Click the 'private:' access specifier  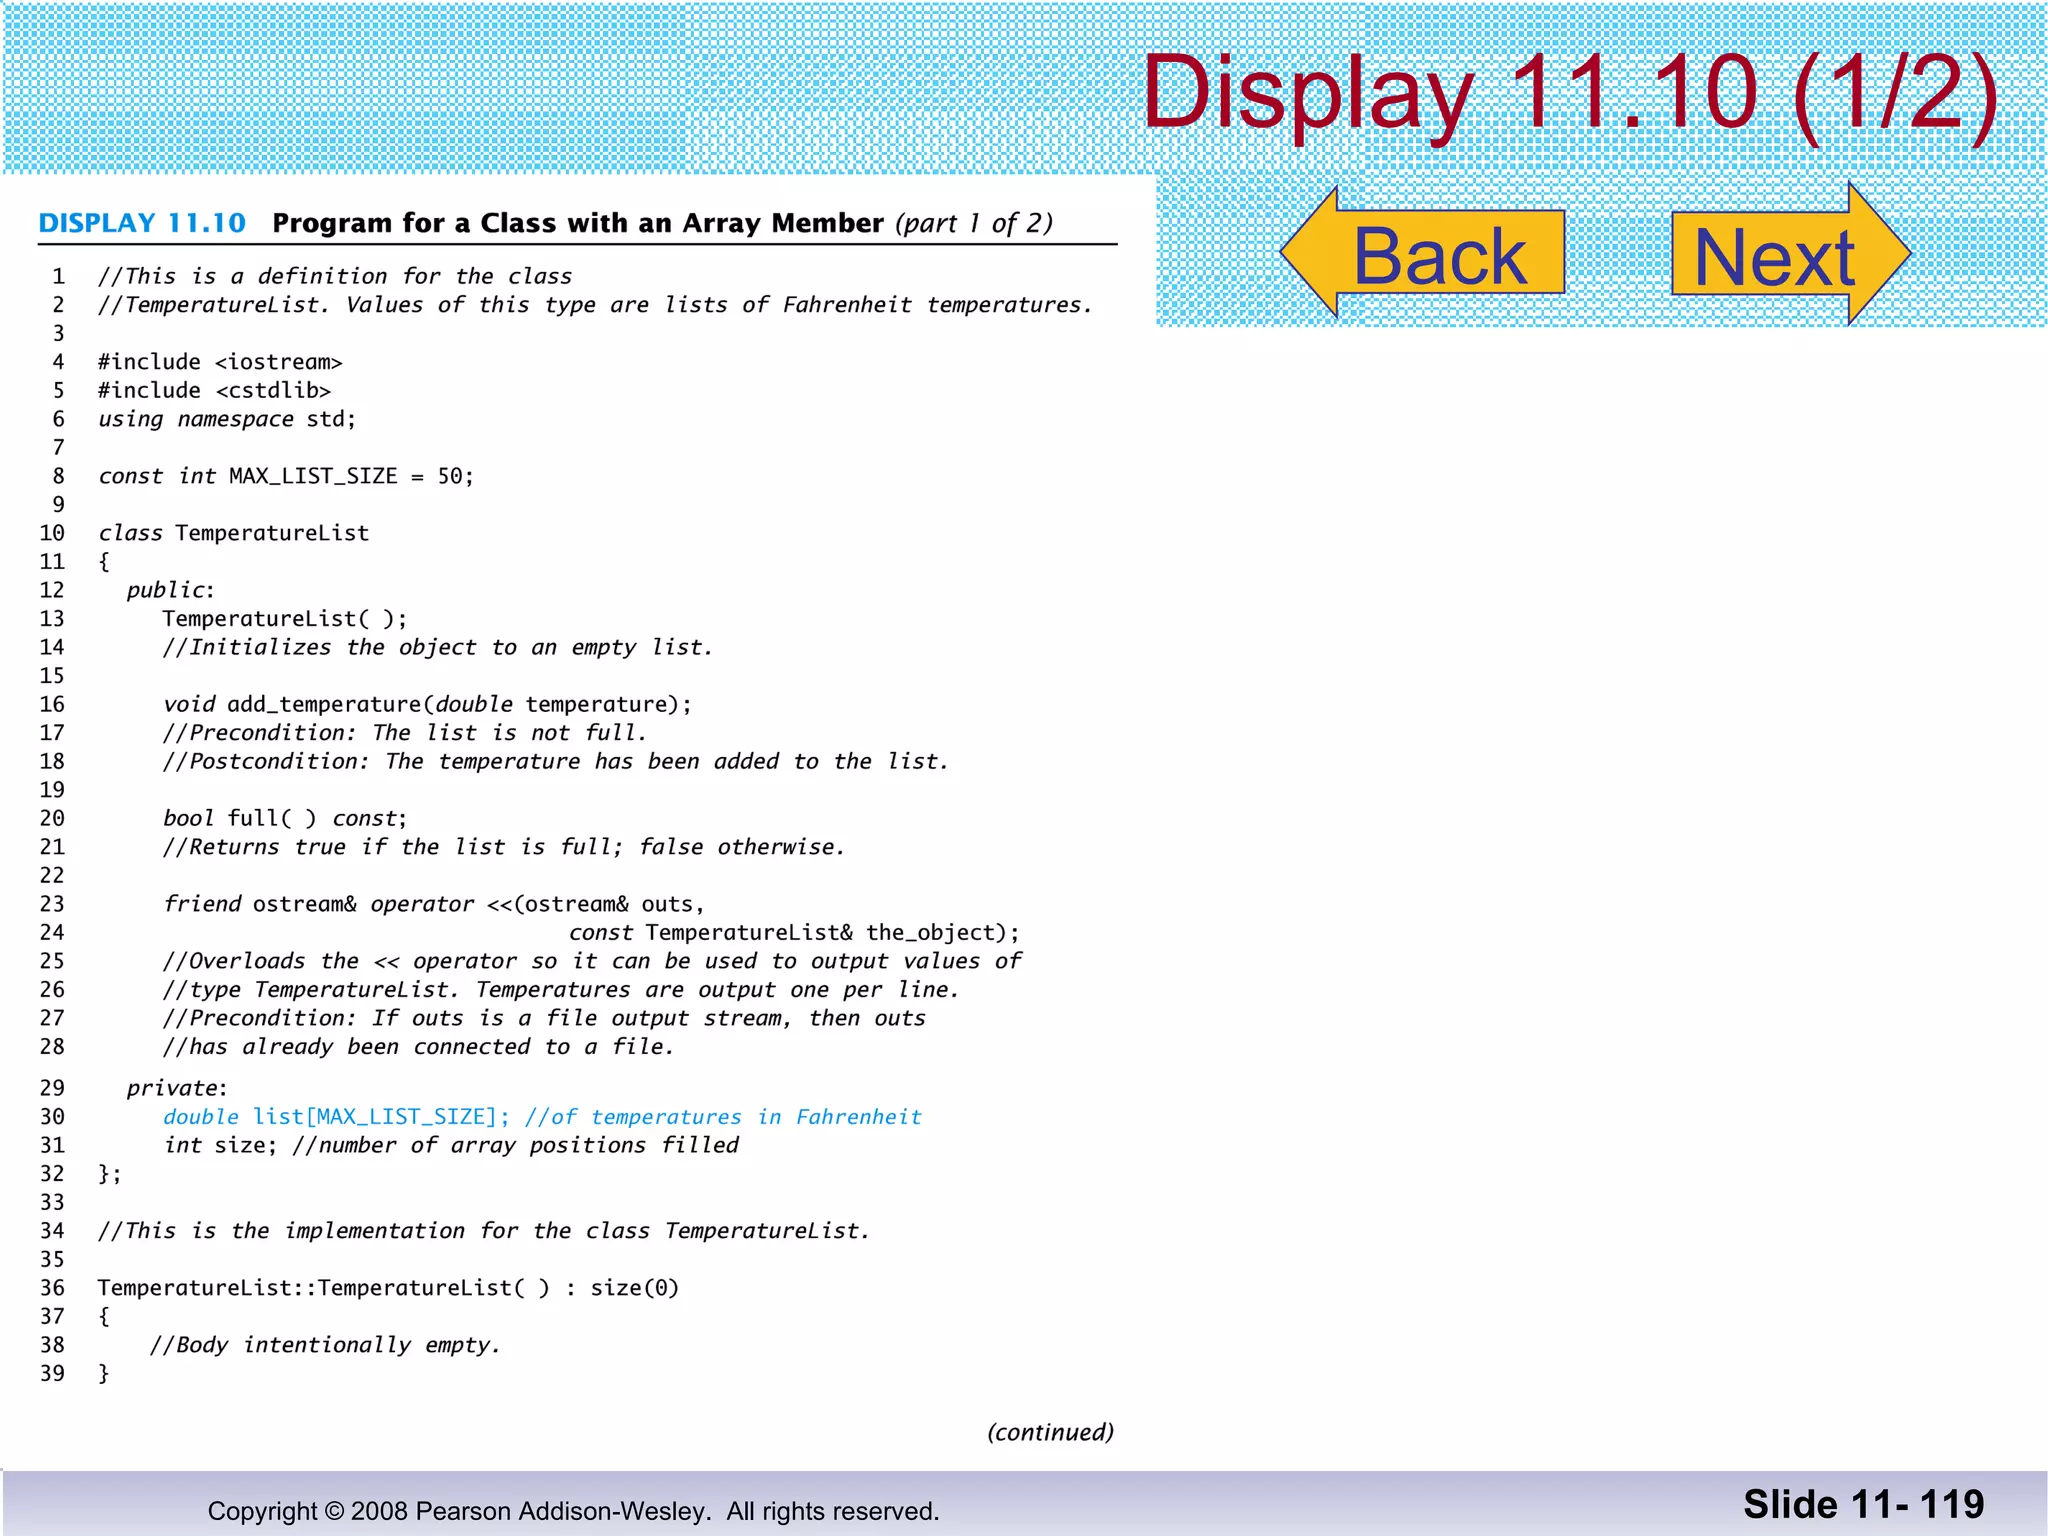(177, 1088)
